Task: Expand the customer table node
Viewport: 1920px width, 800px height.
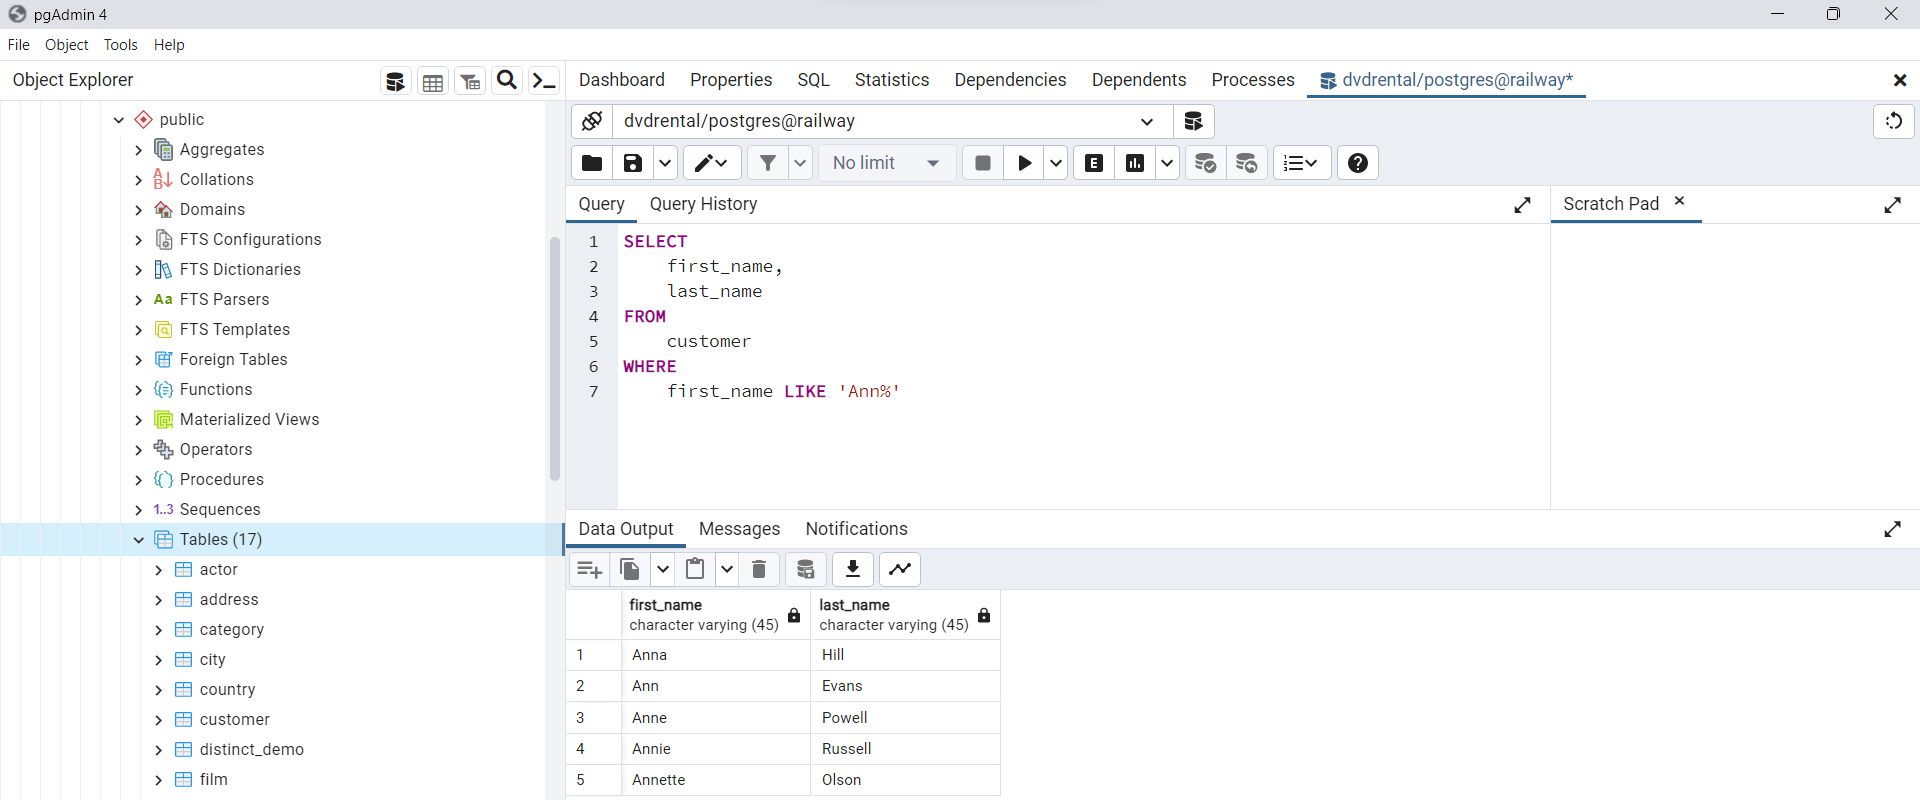Action: coord(159,720)
